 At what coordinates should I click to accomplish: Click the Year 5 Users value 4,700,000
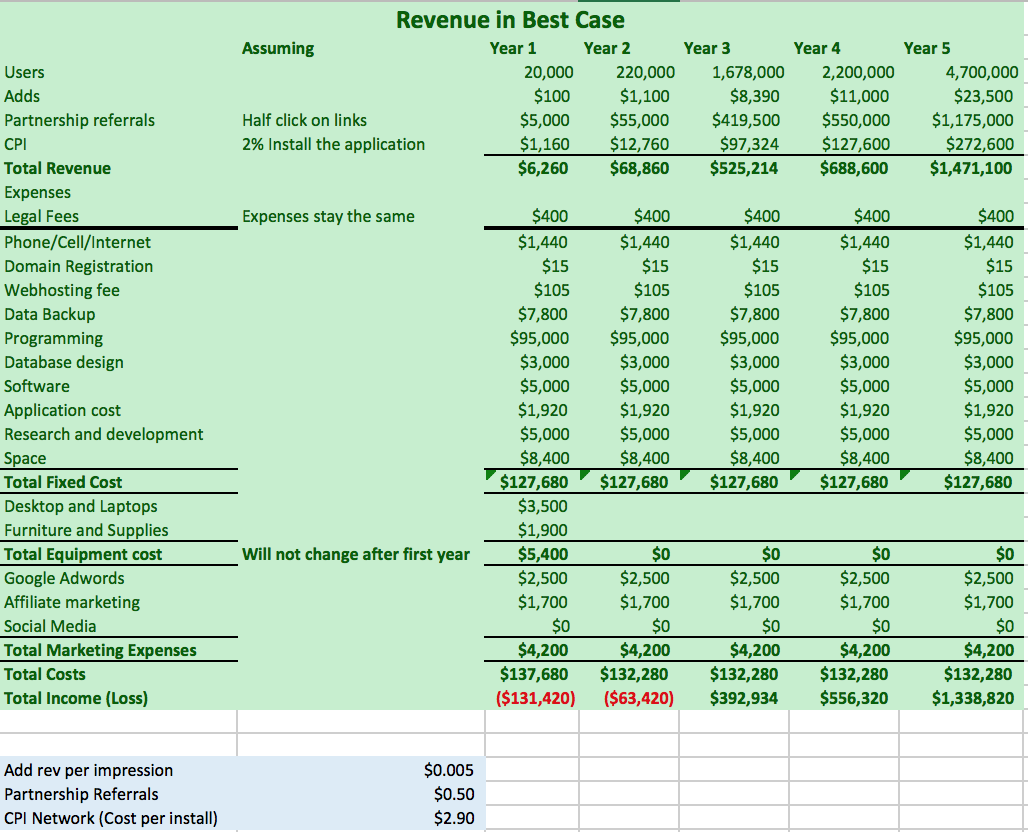(x=981, y=72)
